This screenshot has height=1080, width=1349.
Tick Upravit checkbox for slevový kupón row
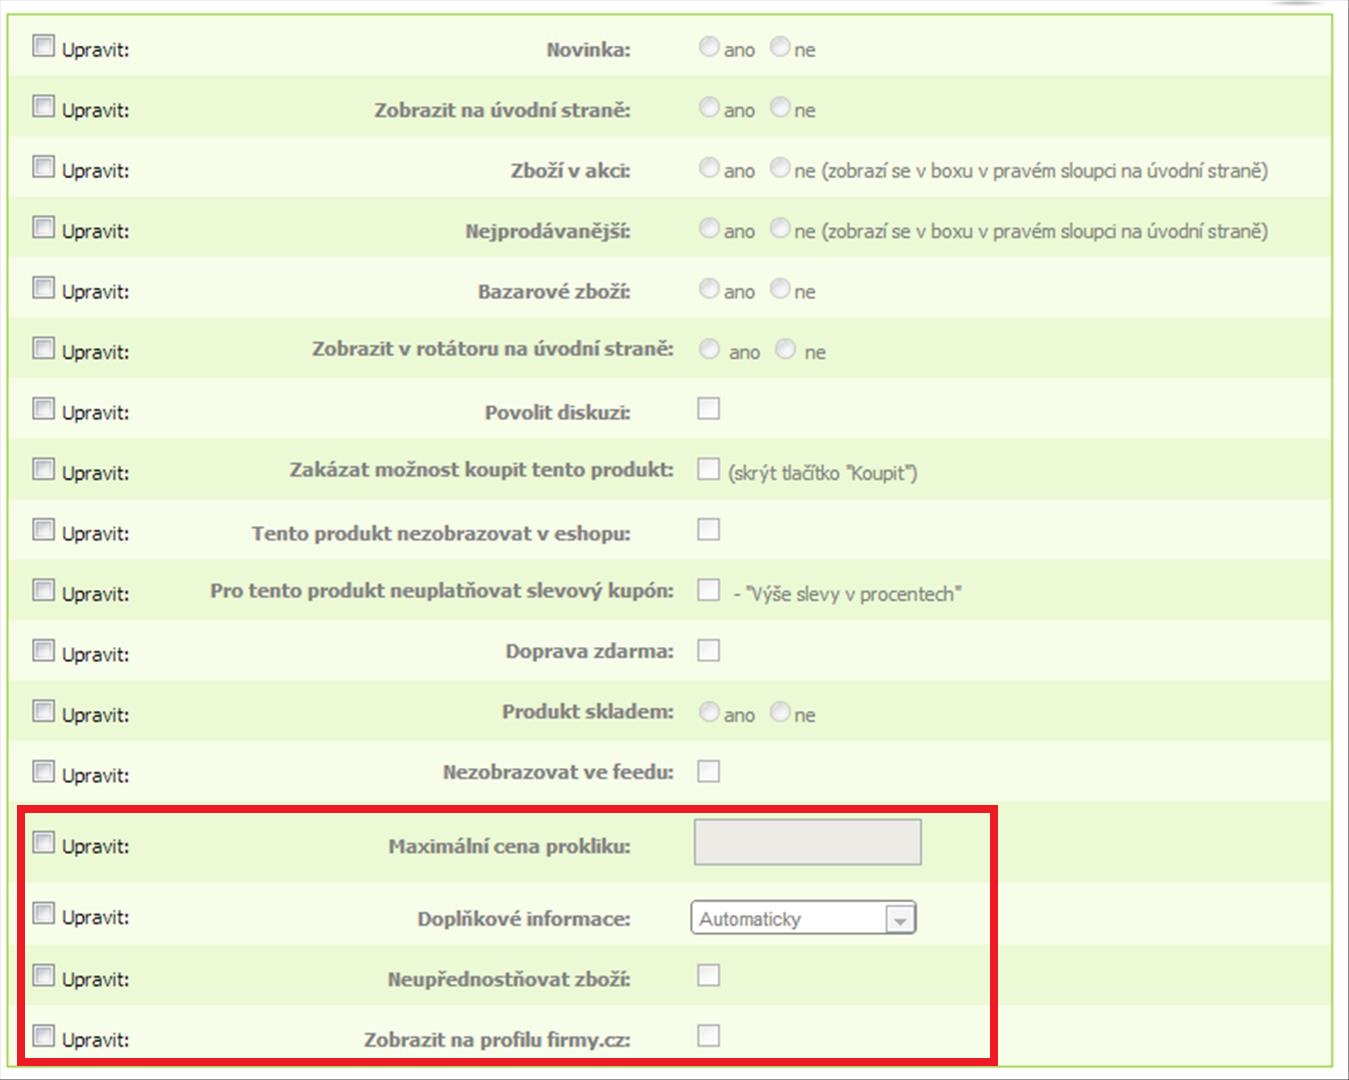[x=43, y=590]
